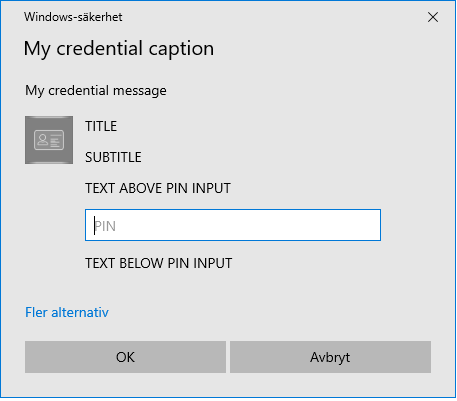Click the PIN input field
This screenshot has width=457, height=401.
(233, 225)
